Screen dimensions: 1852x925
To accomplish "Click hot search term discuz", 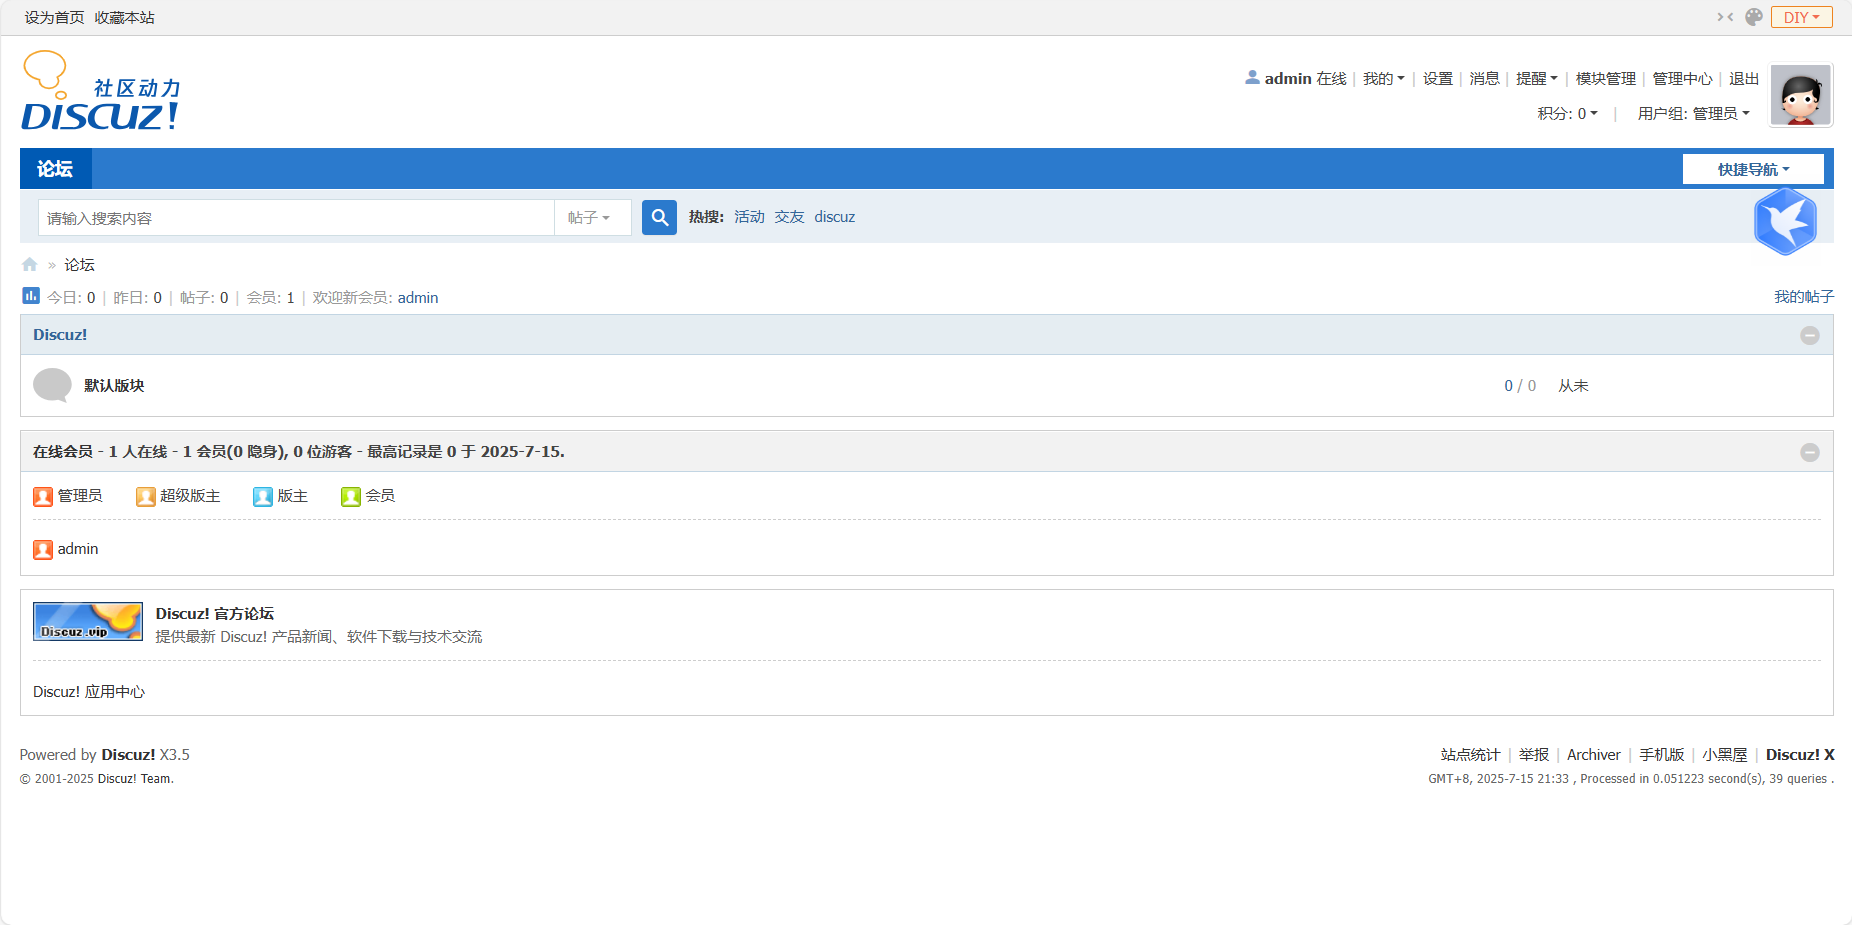I will 834,217.
